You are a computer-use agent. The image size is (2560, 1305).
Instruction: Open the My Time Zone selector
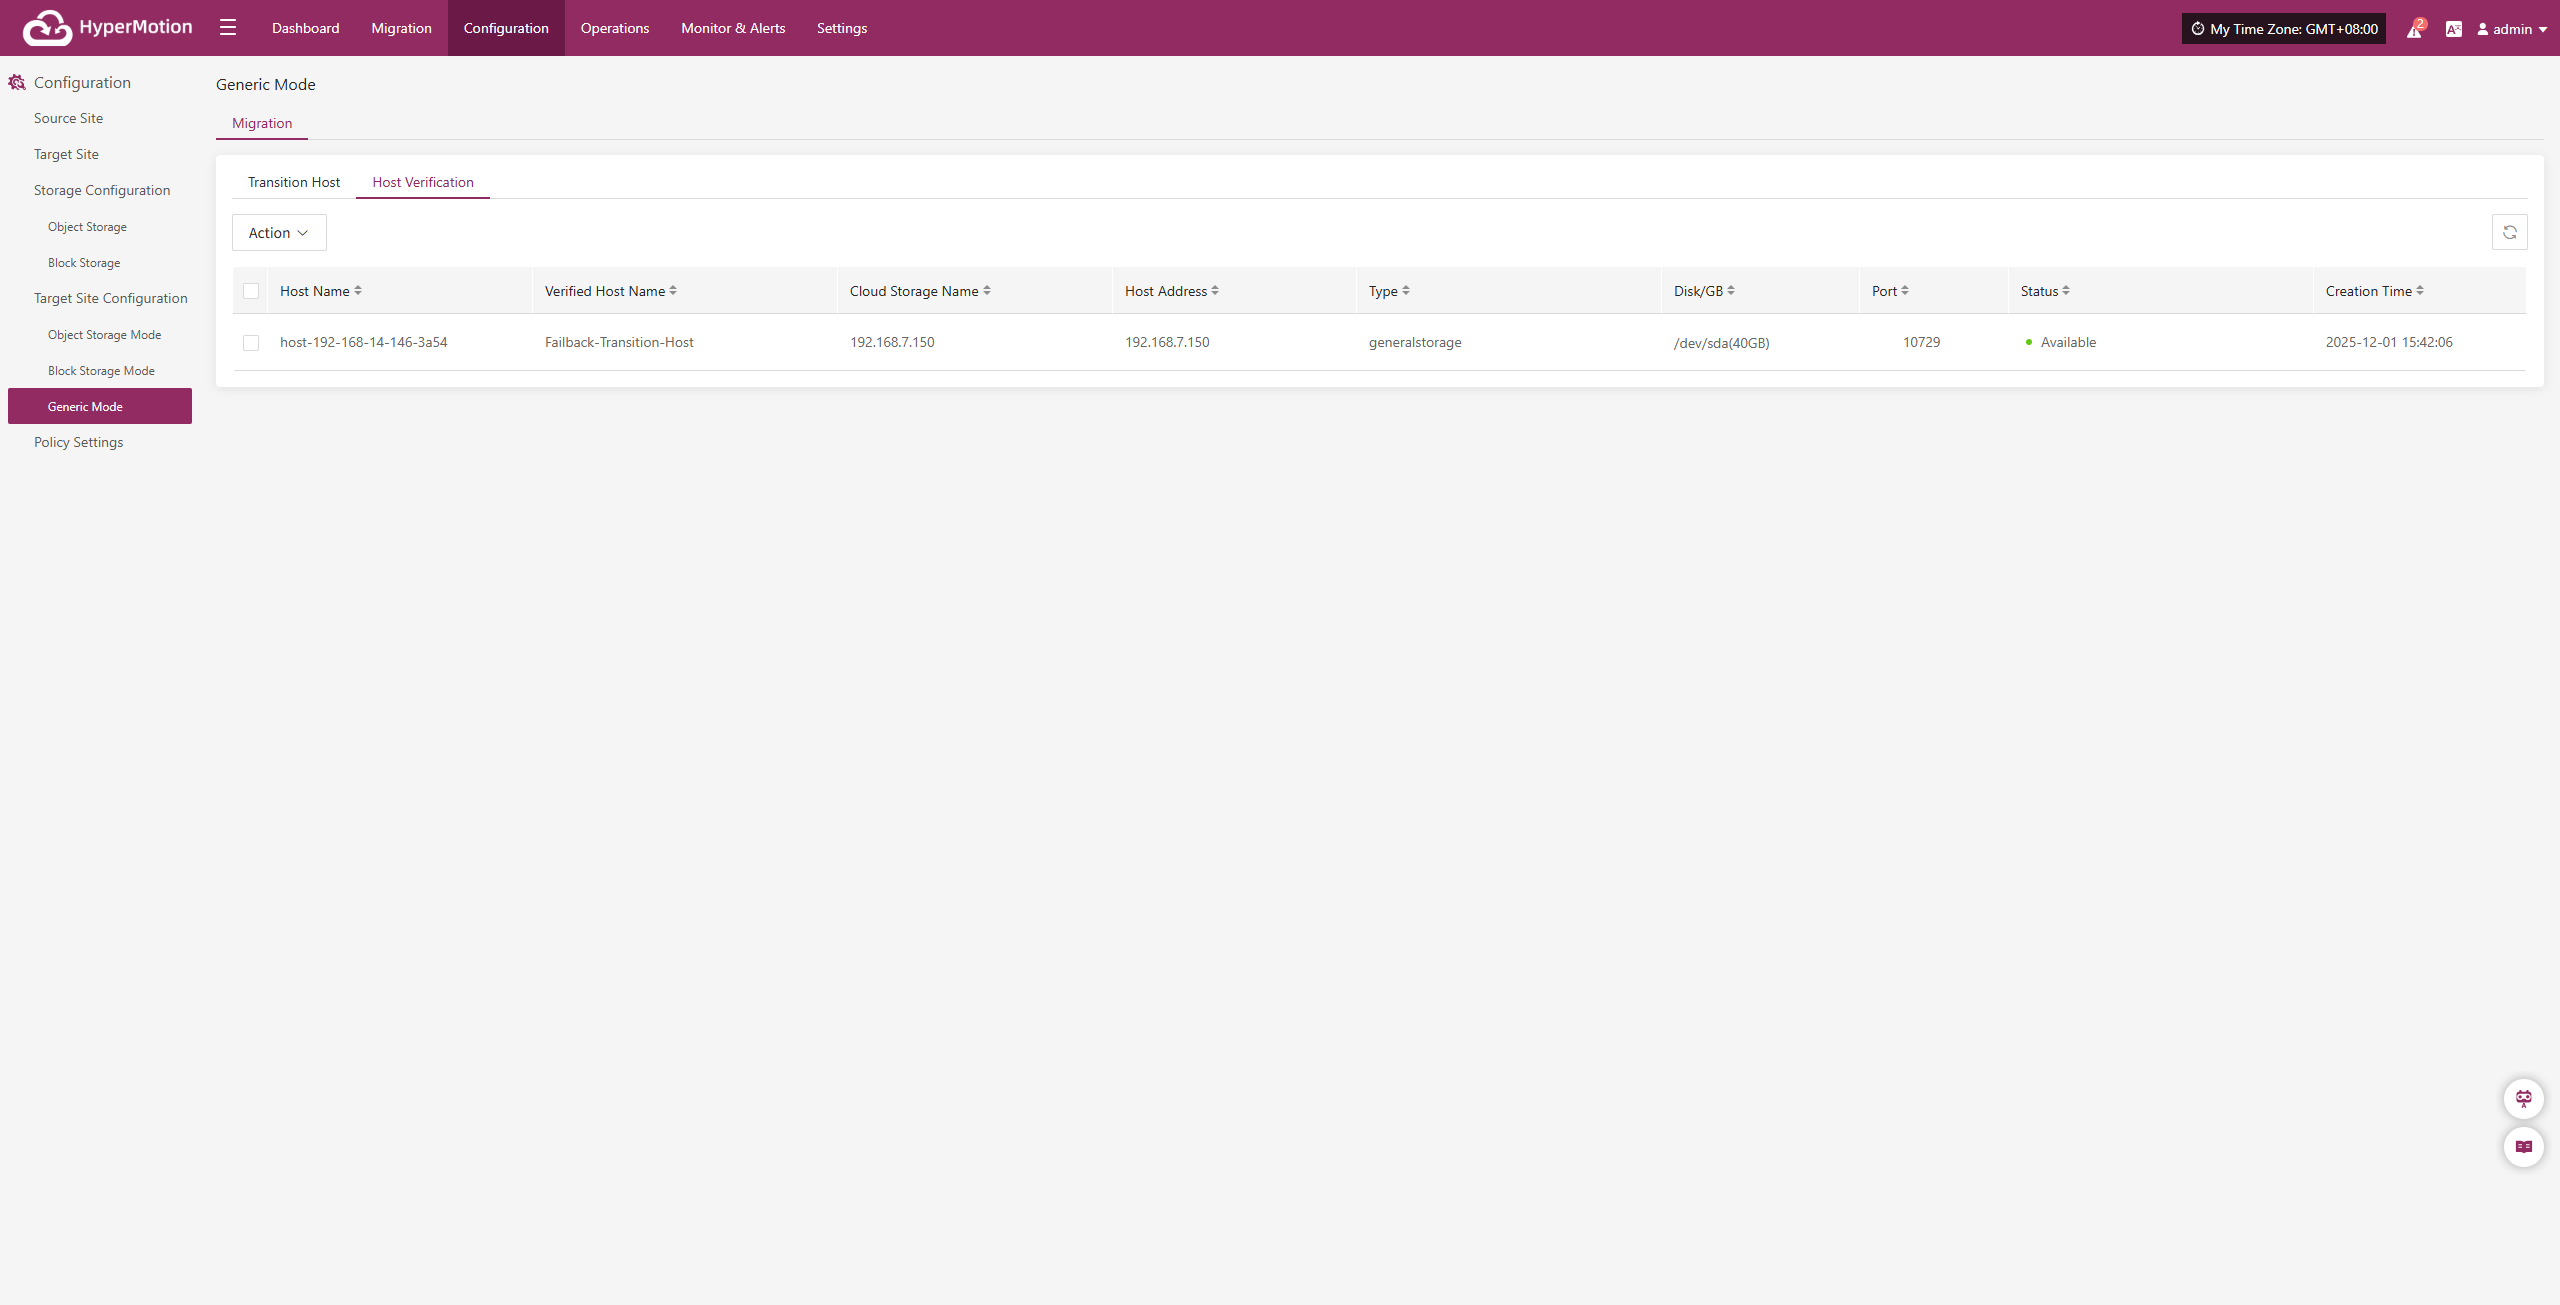point(2283,29)
